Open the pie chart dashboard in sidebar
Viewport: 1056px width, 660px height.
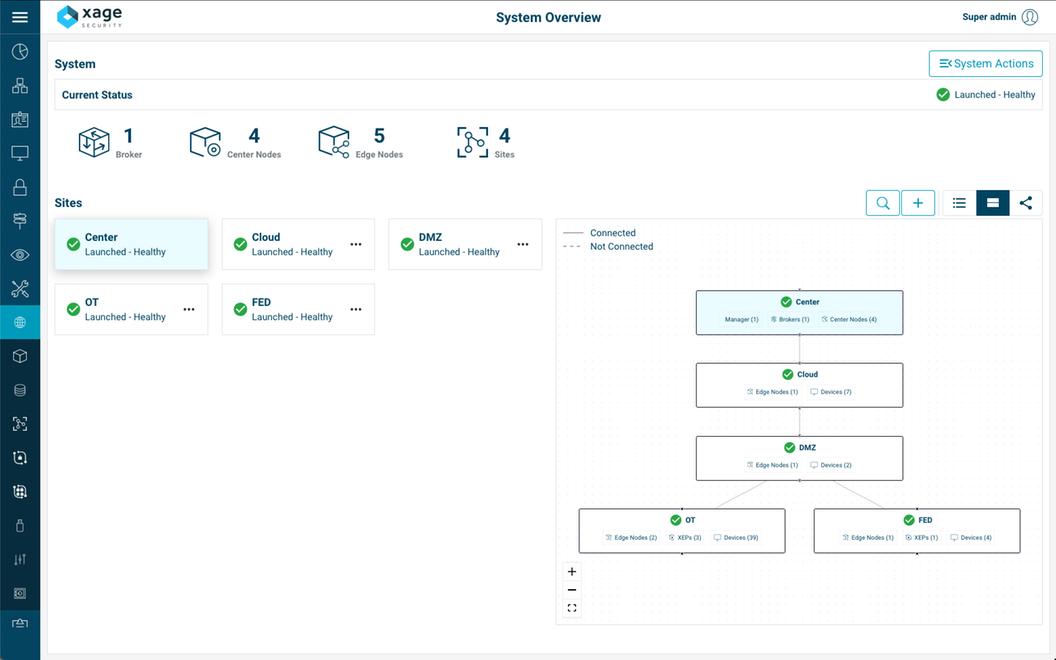point(20,52)
